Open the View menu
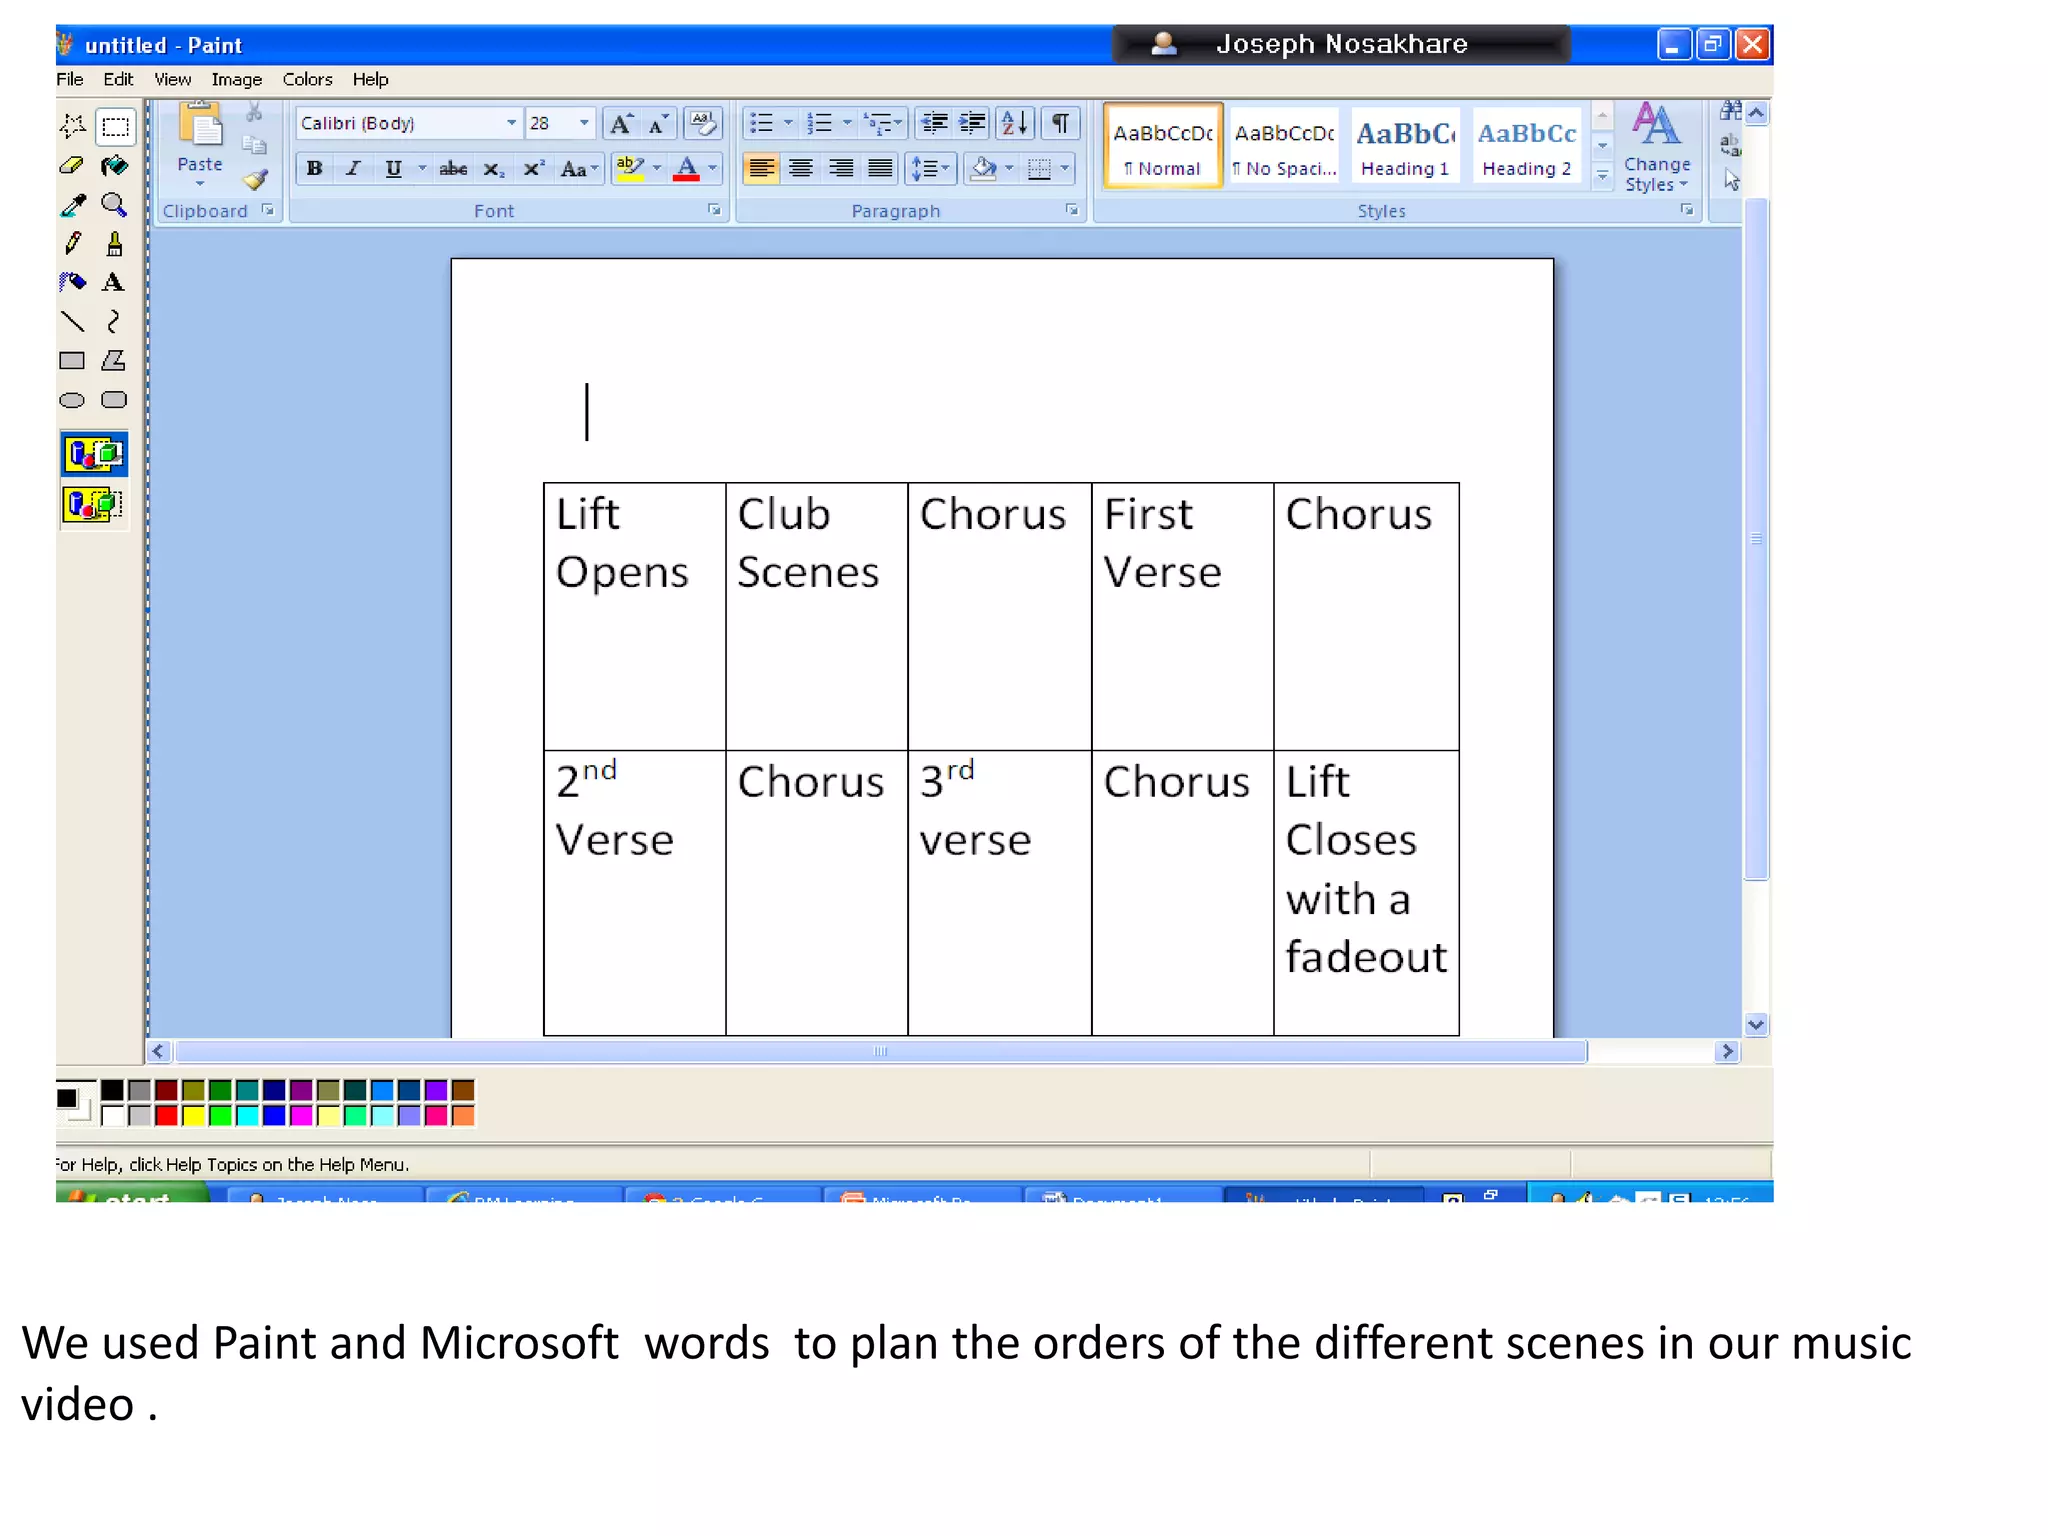 click(172, 79)
